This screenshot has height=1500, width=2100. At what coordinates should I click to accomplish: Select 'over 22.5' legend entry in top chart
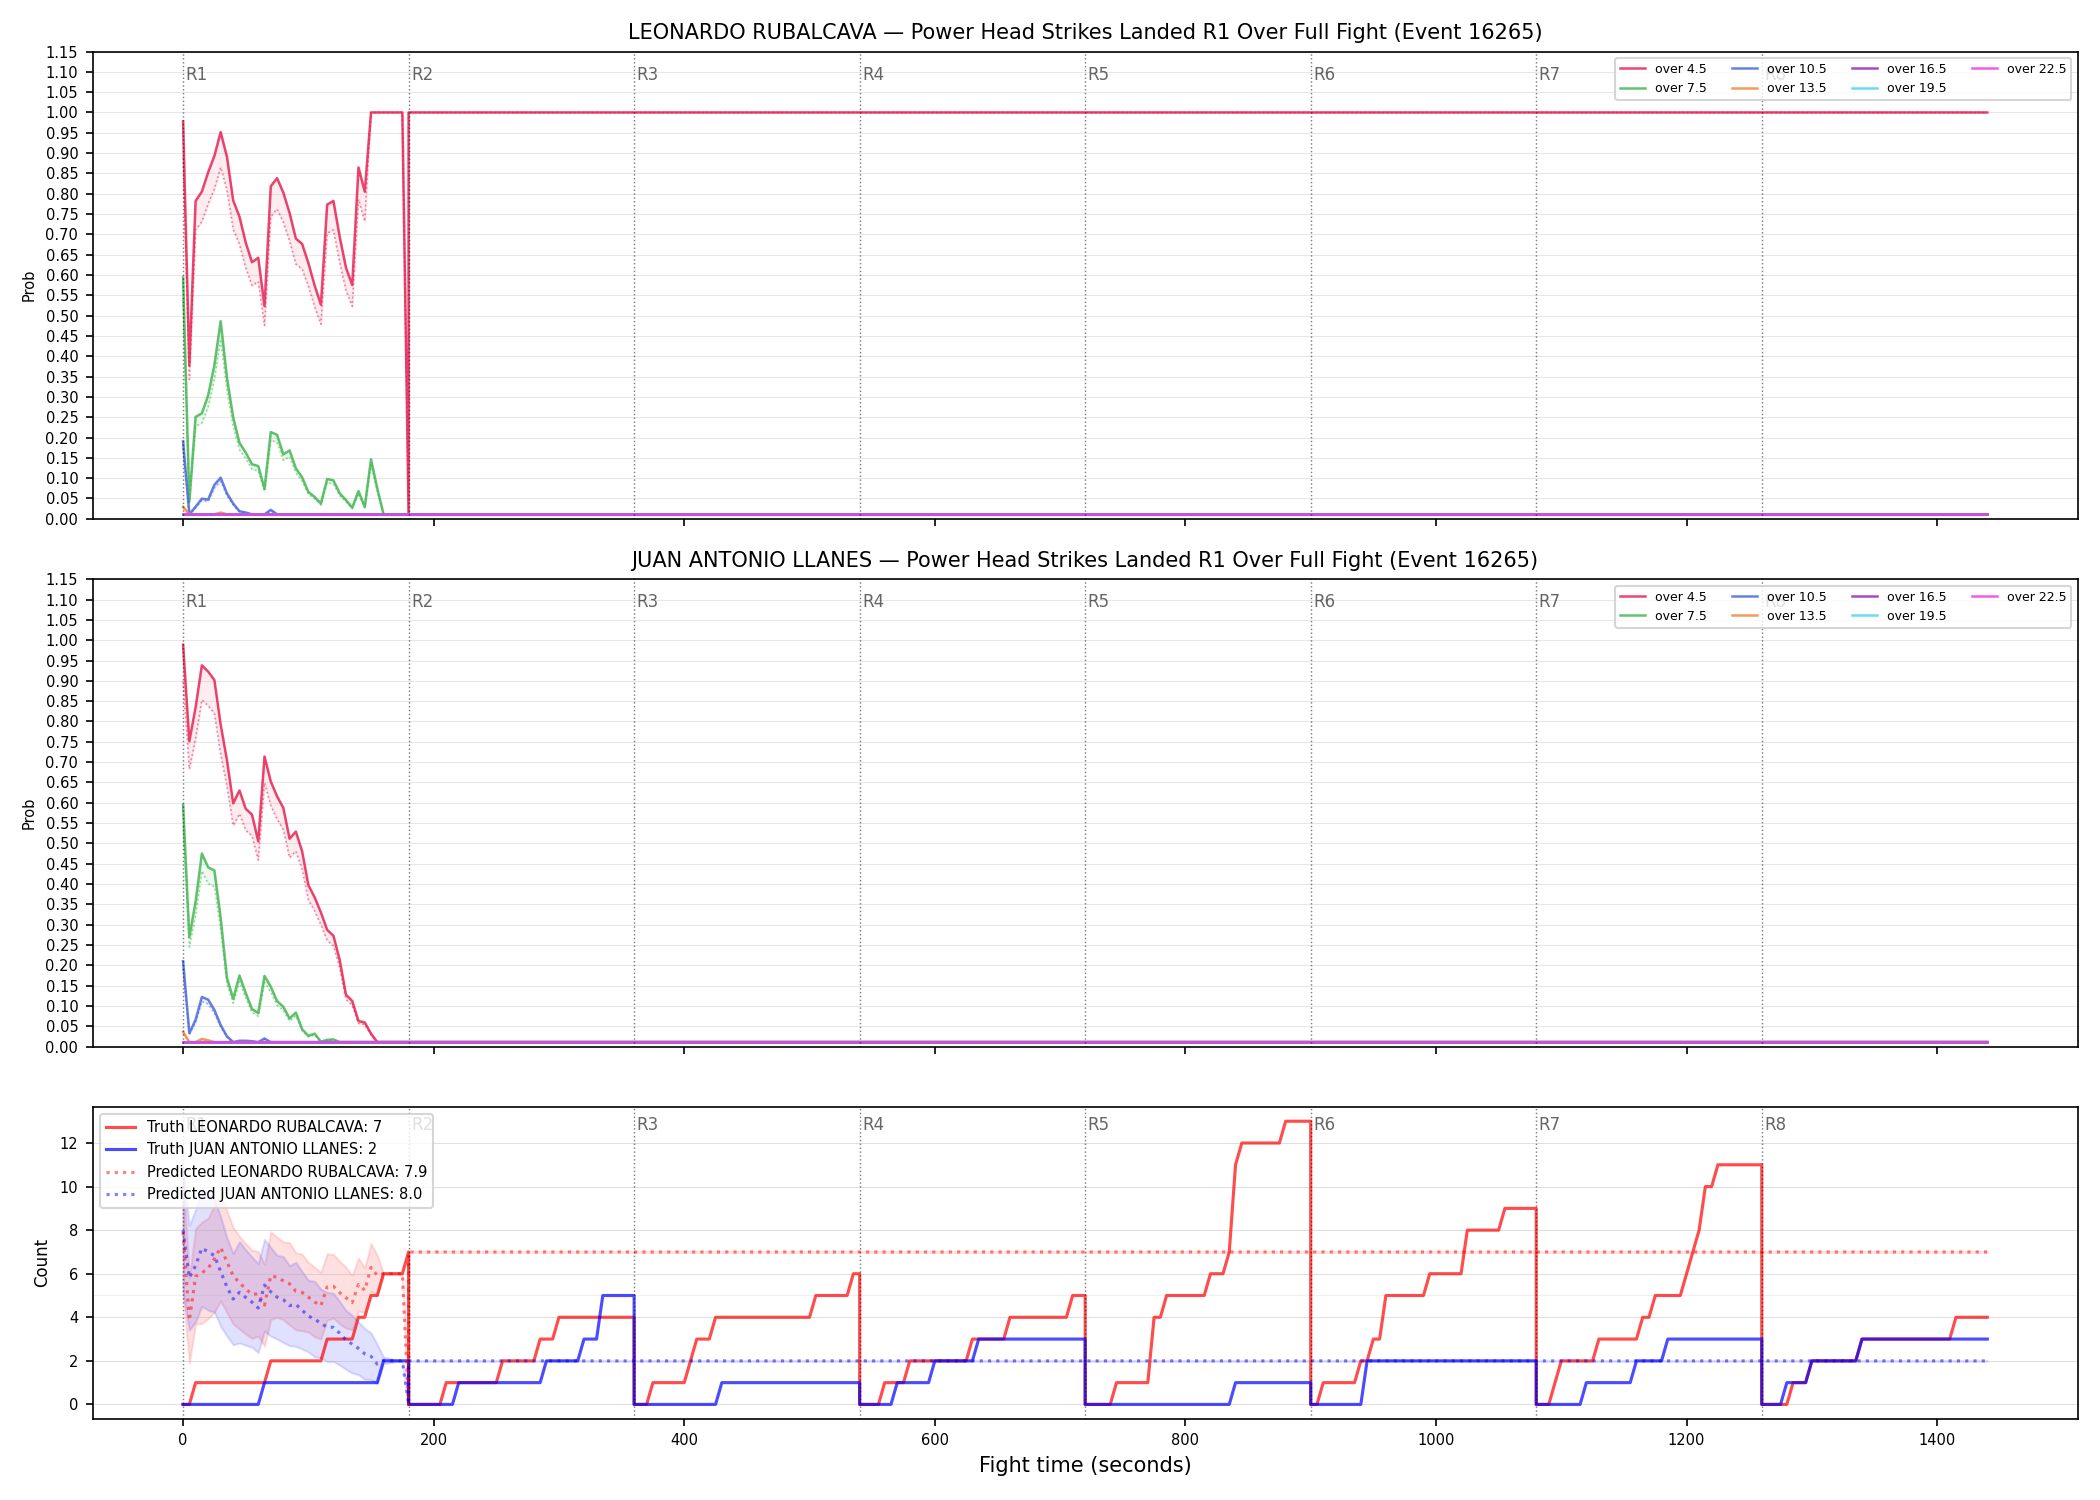[2019, 69]
